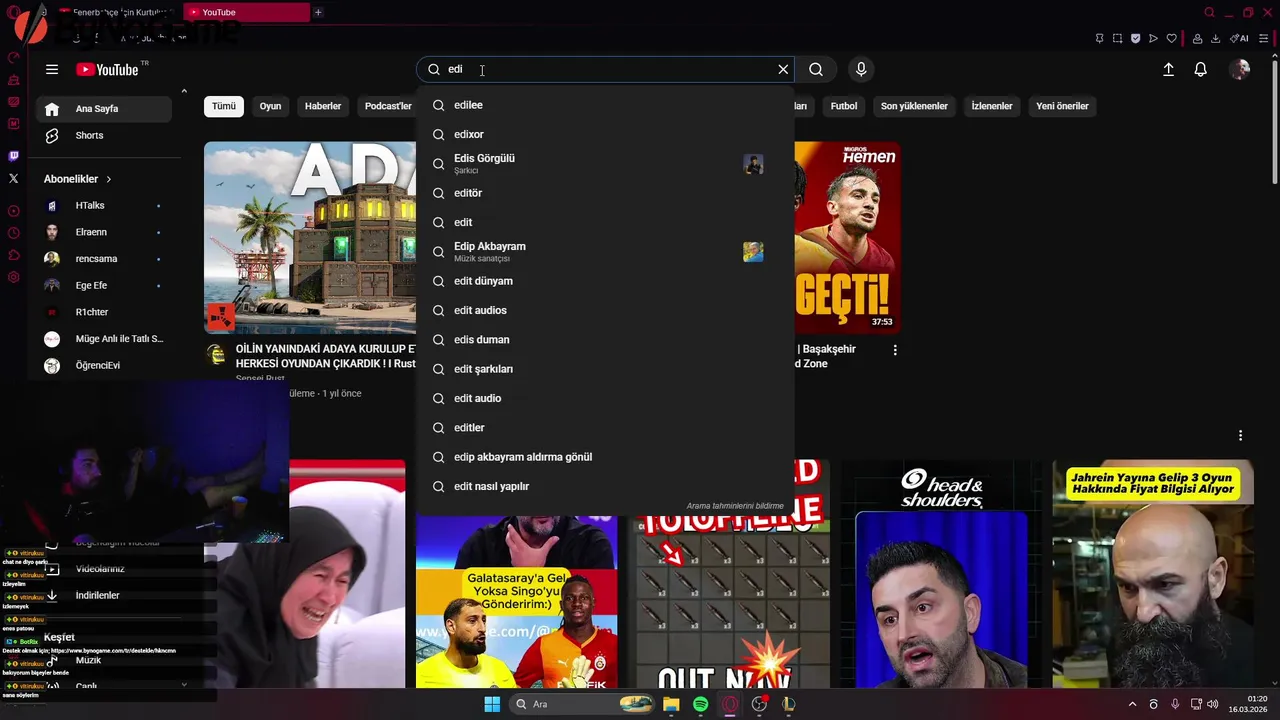Image resolution: width=1280 pixels, height=720 pixels.
Task: Select the Tümü filter chip
Action: click(224, 106)
